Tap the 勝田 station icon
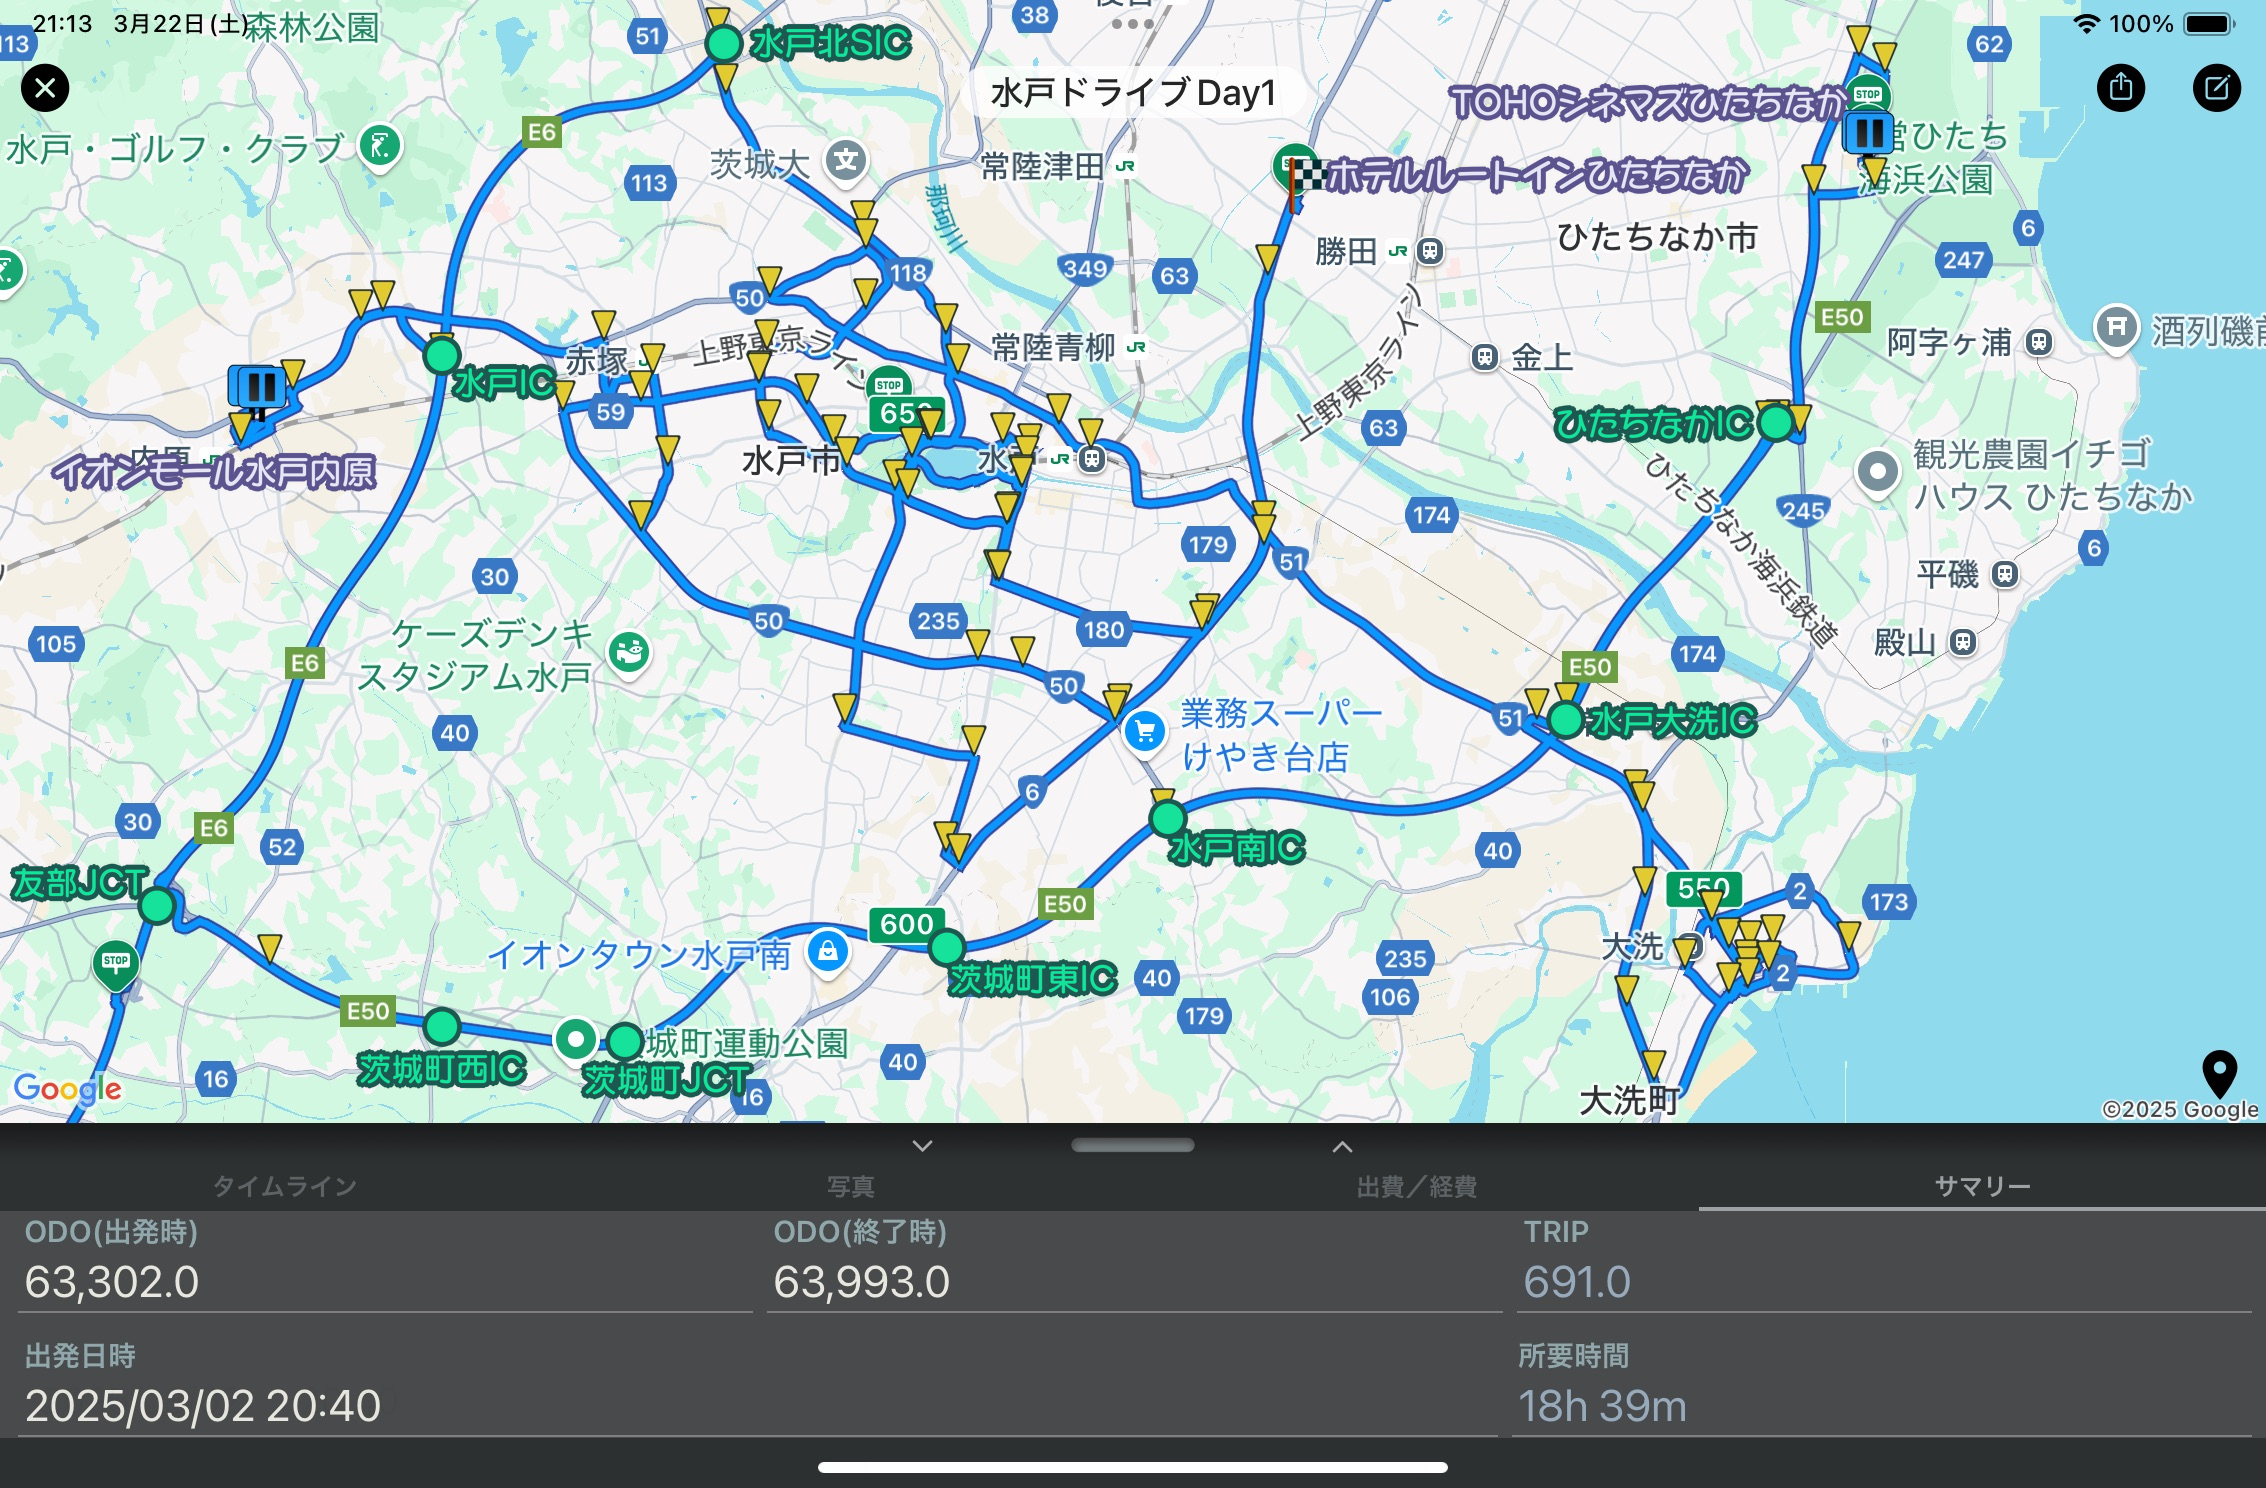 (1430, 251)
